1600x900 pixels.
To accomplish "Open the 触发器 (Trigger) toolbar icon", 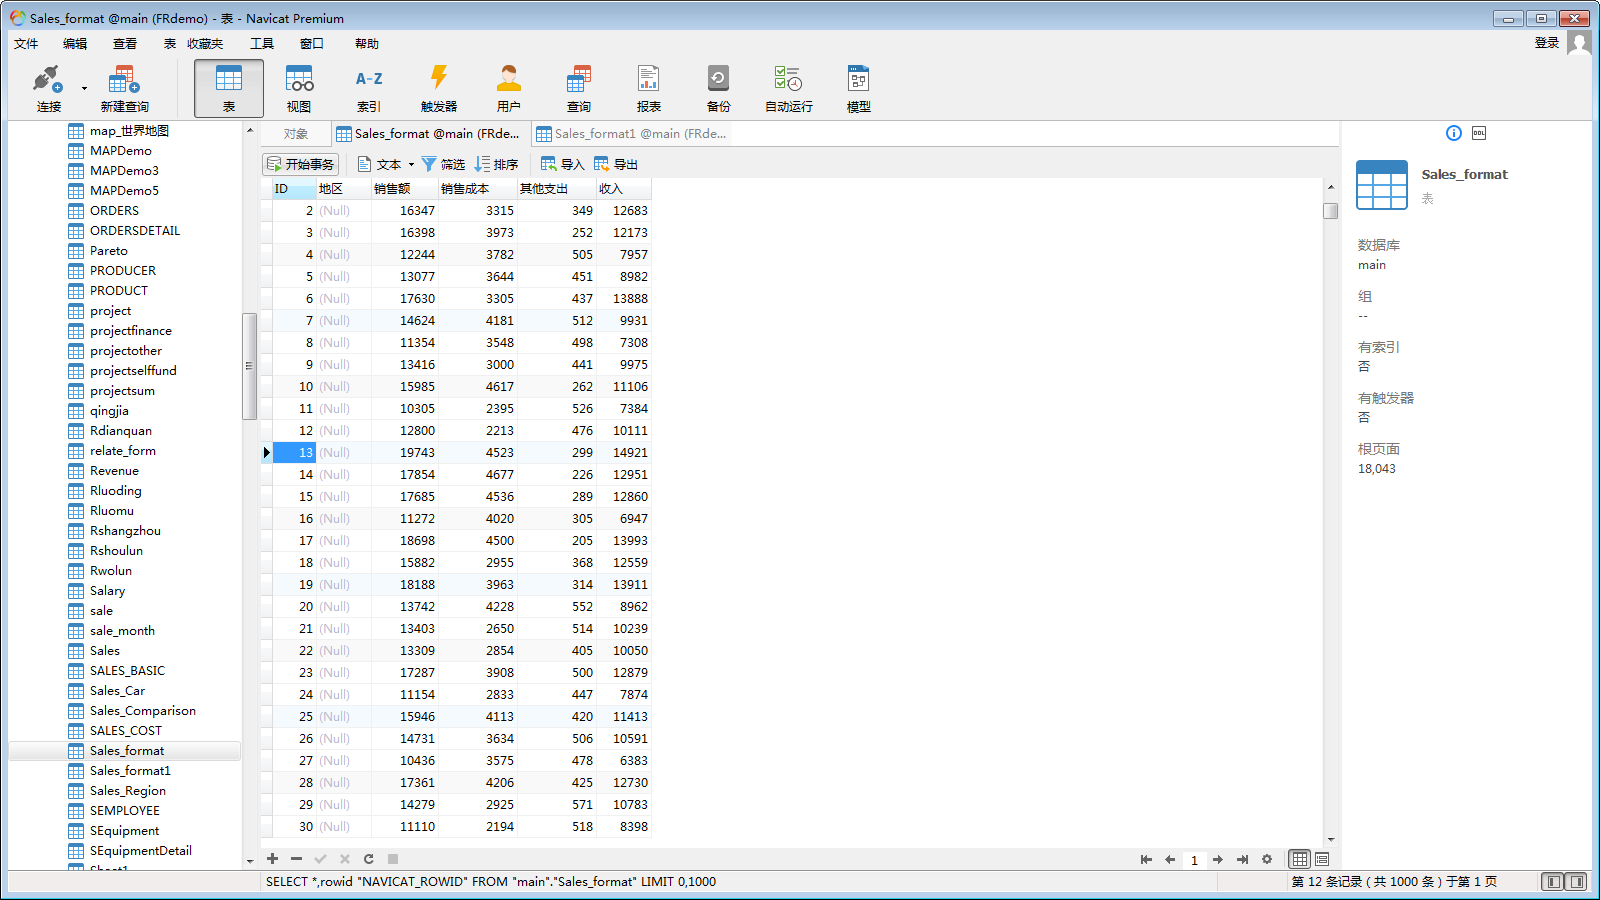I will (x=438, y=88).
